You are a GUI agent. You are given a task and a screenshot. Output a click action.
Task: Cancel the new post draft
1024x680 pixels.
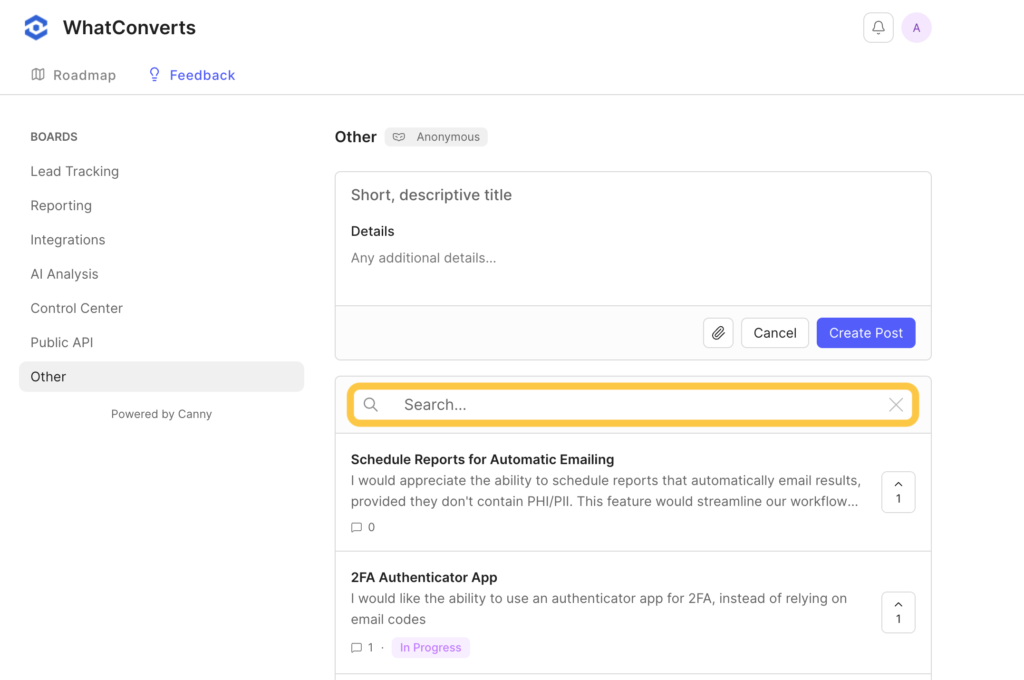(774, 332)
